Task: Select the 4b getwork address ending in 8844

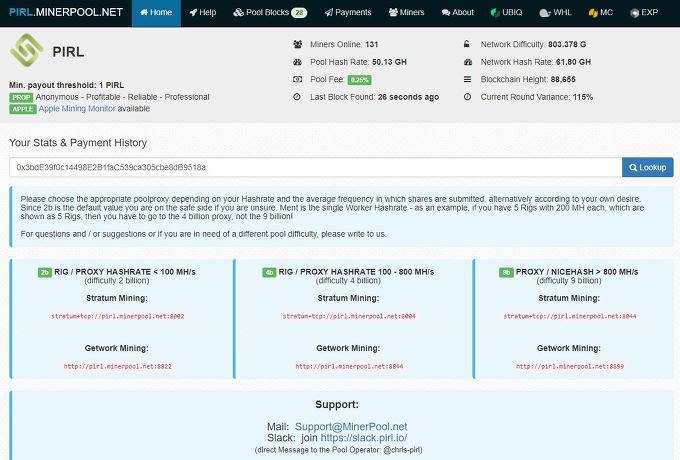Action: (349, 367)
